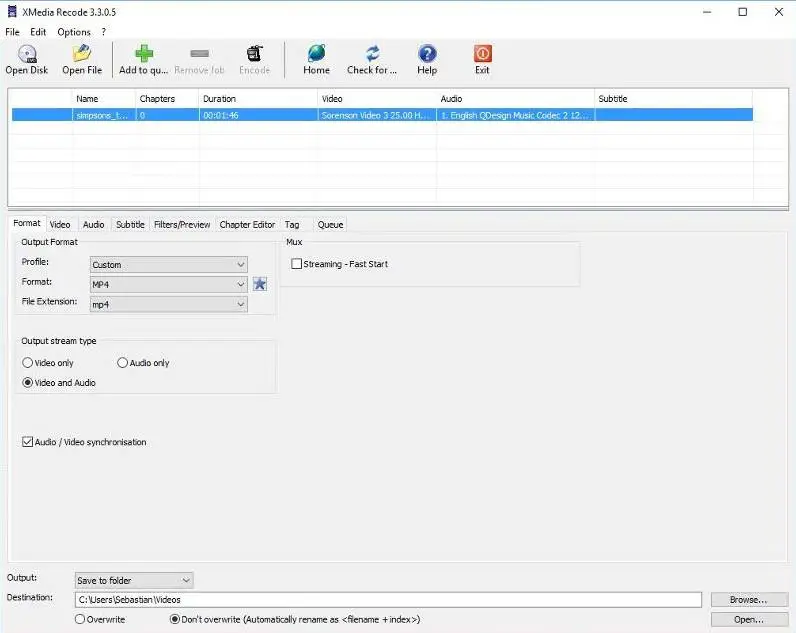796x633 pixels.
Task: Open the Options menu
Action: click(74, 32)
